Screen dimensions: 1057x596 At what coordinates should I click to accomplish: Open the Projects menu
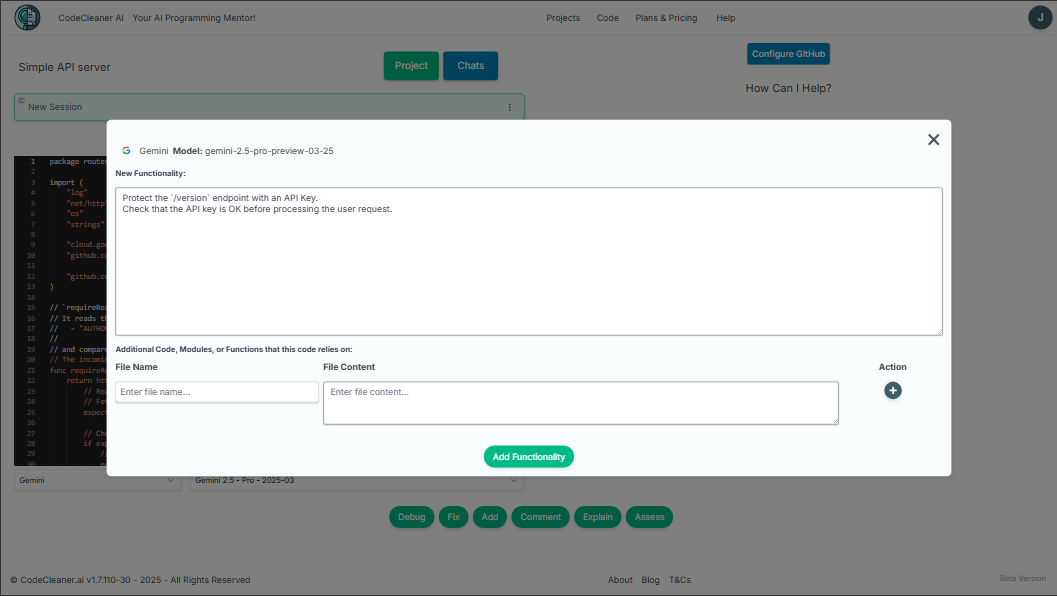point(563,18)
